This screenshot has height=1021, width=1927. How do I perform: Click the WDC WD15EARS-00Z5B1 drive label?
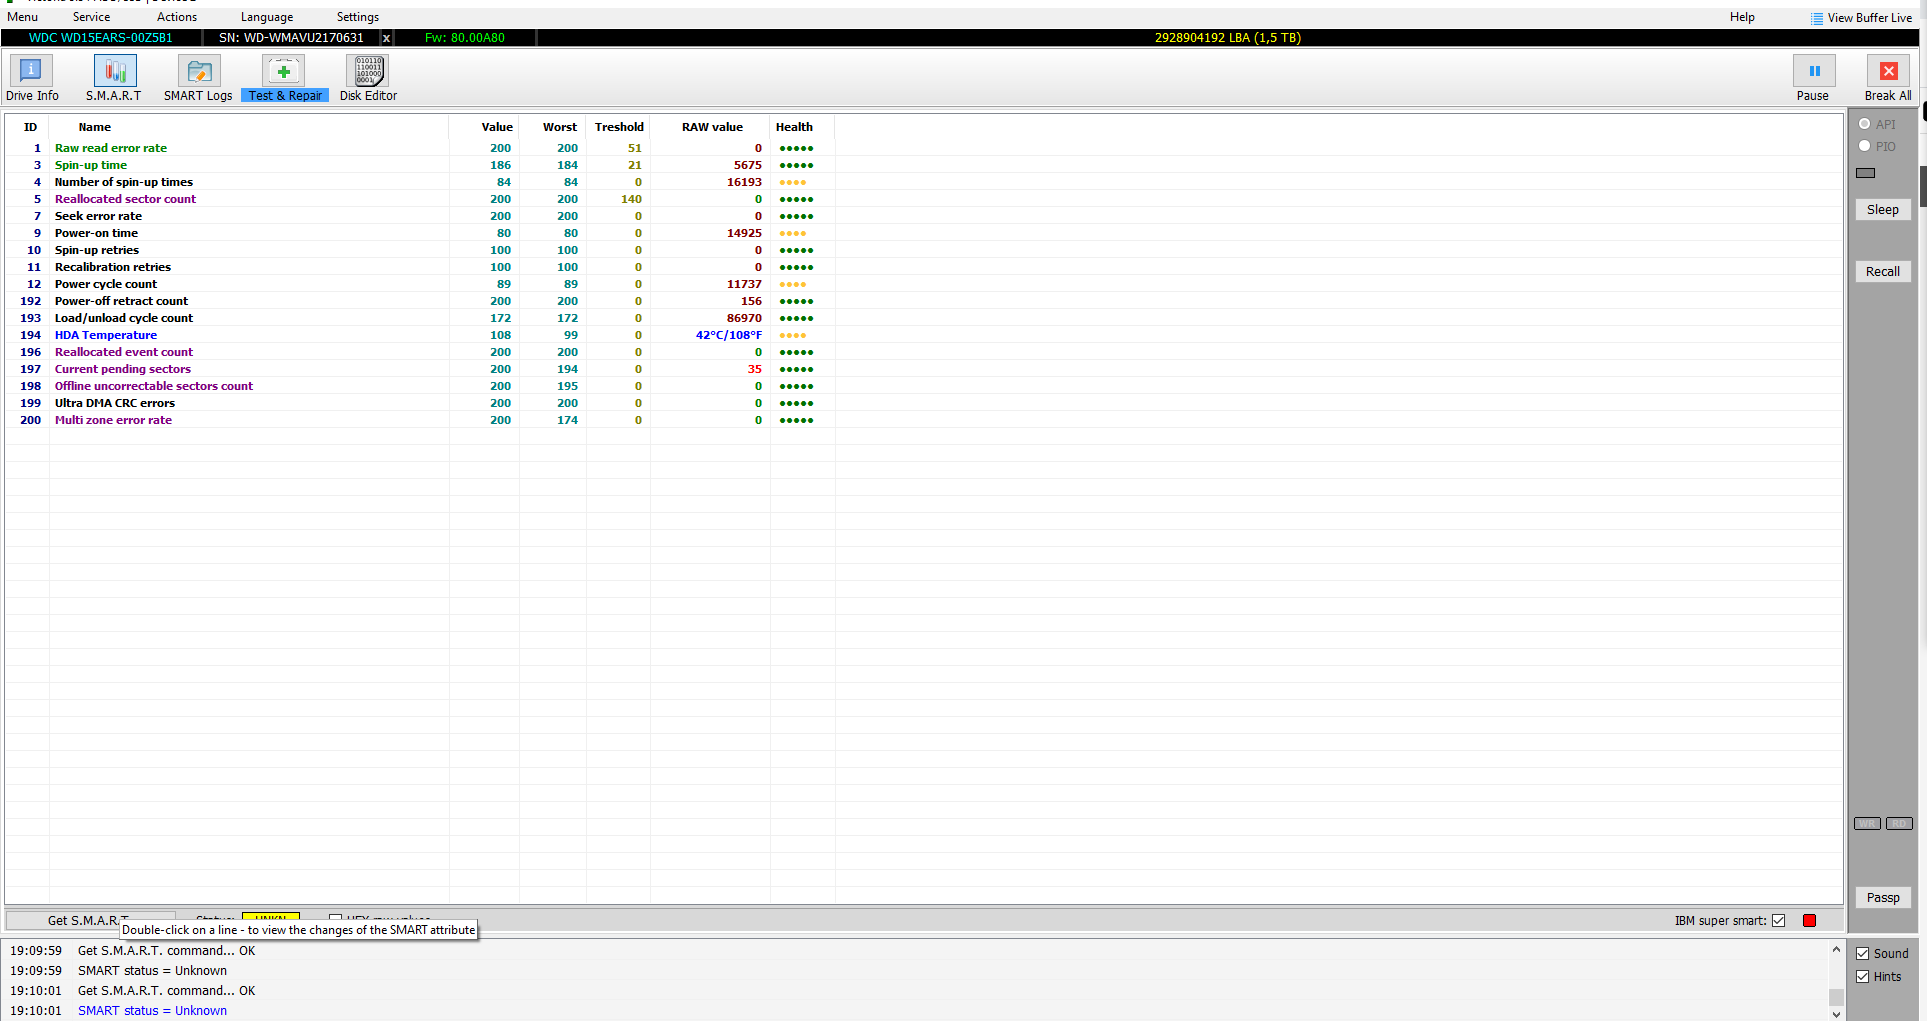click(x=100, y=38)
